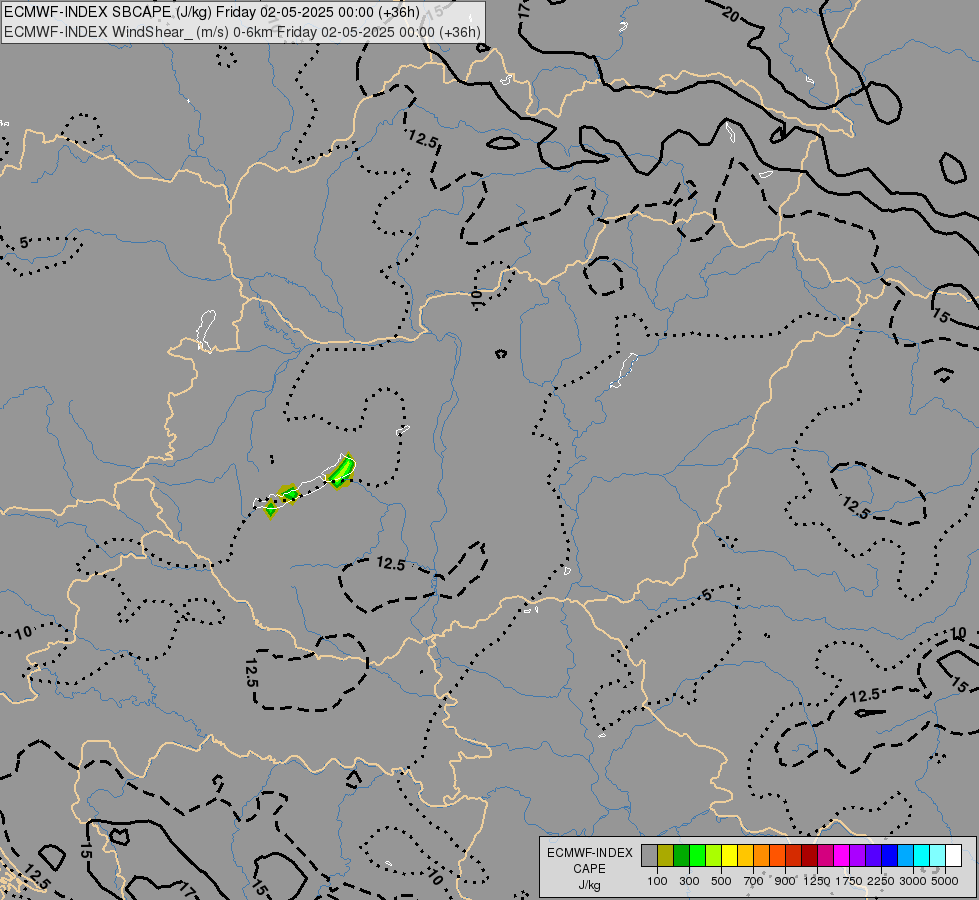Click the 3000 legend tick label
The width and height of the screenshot is (979, 900).
913,881
